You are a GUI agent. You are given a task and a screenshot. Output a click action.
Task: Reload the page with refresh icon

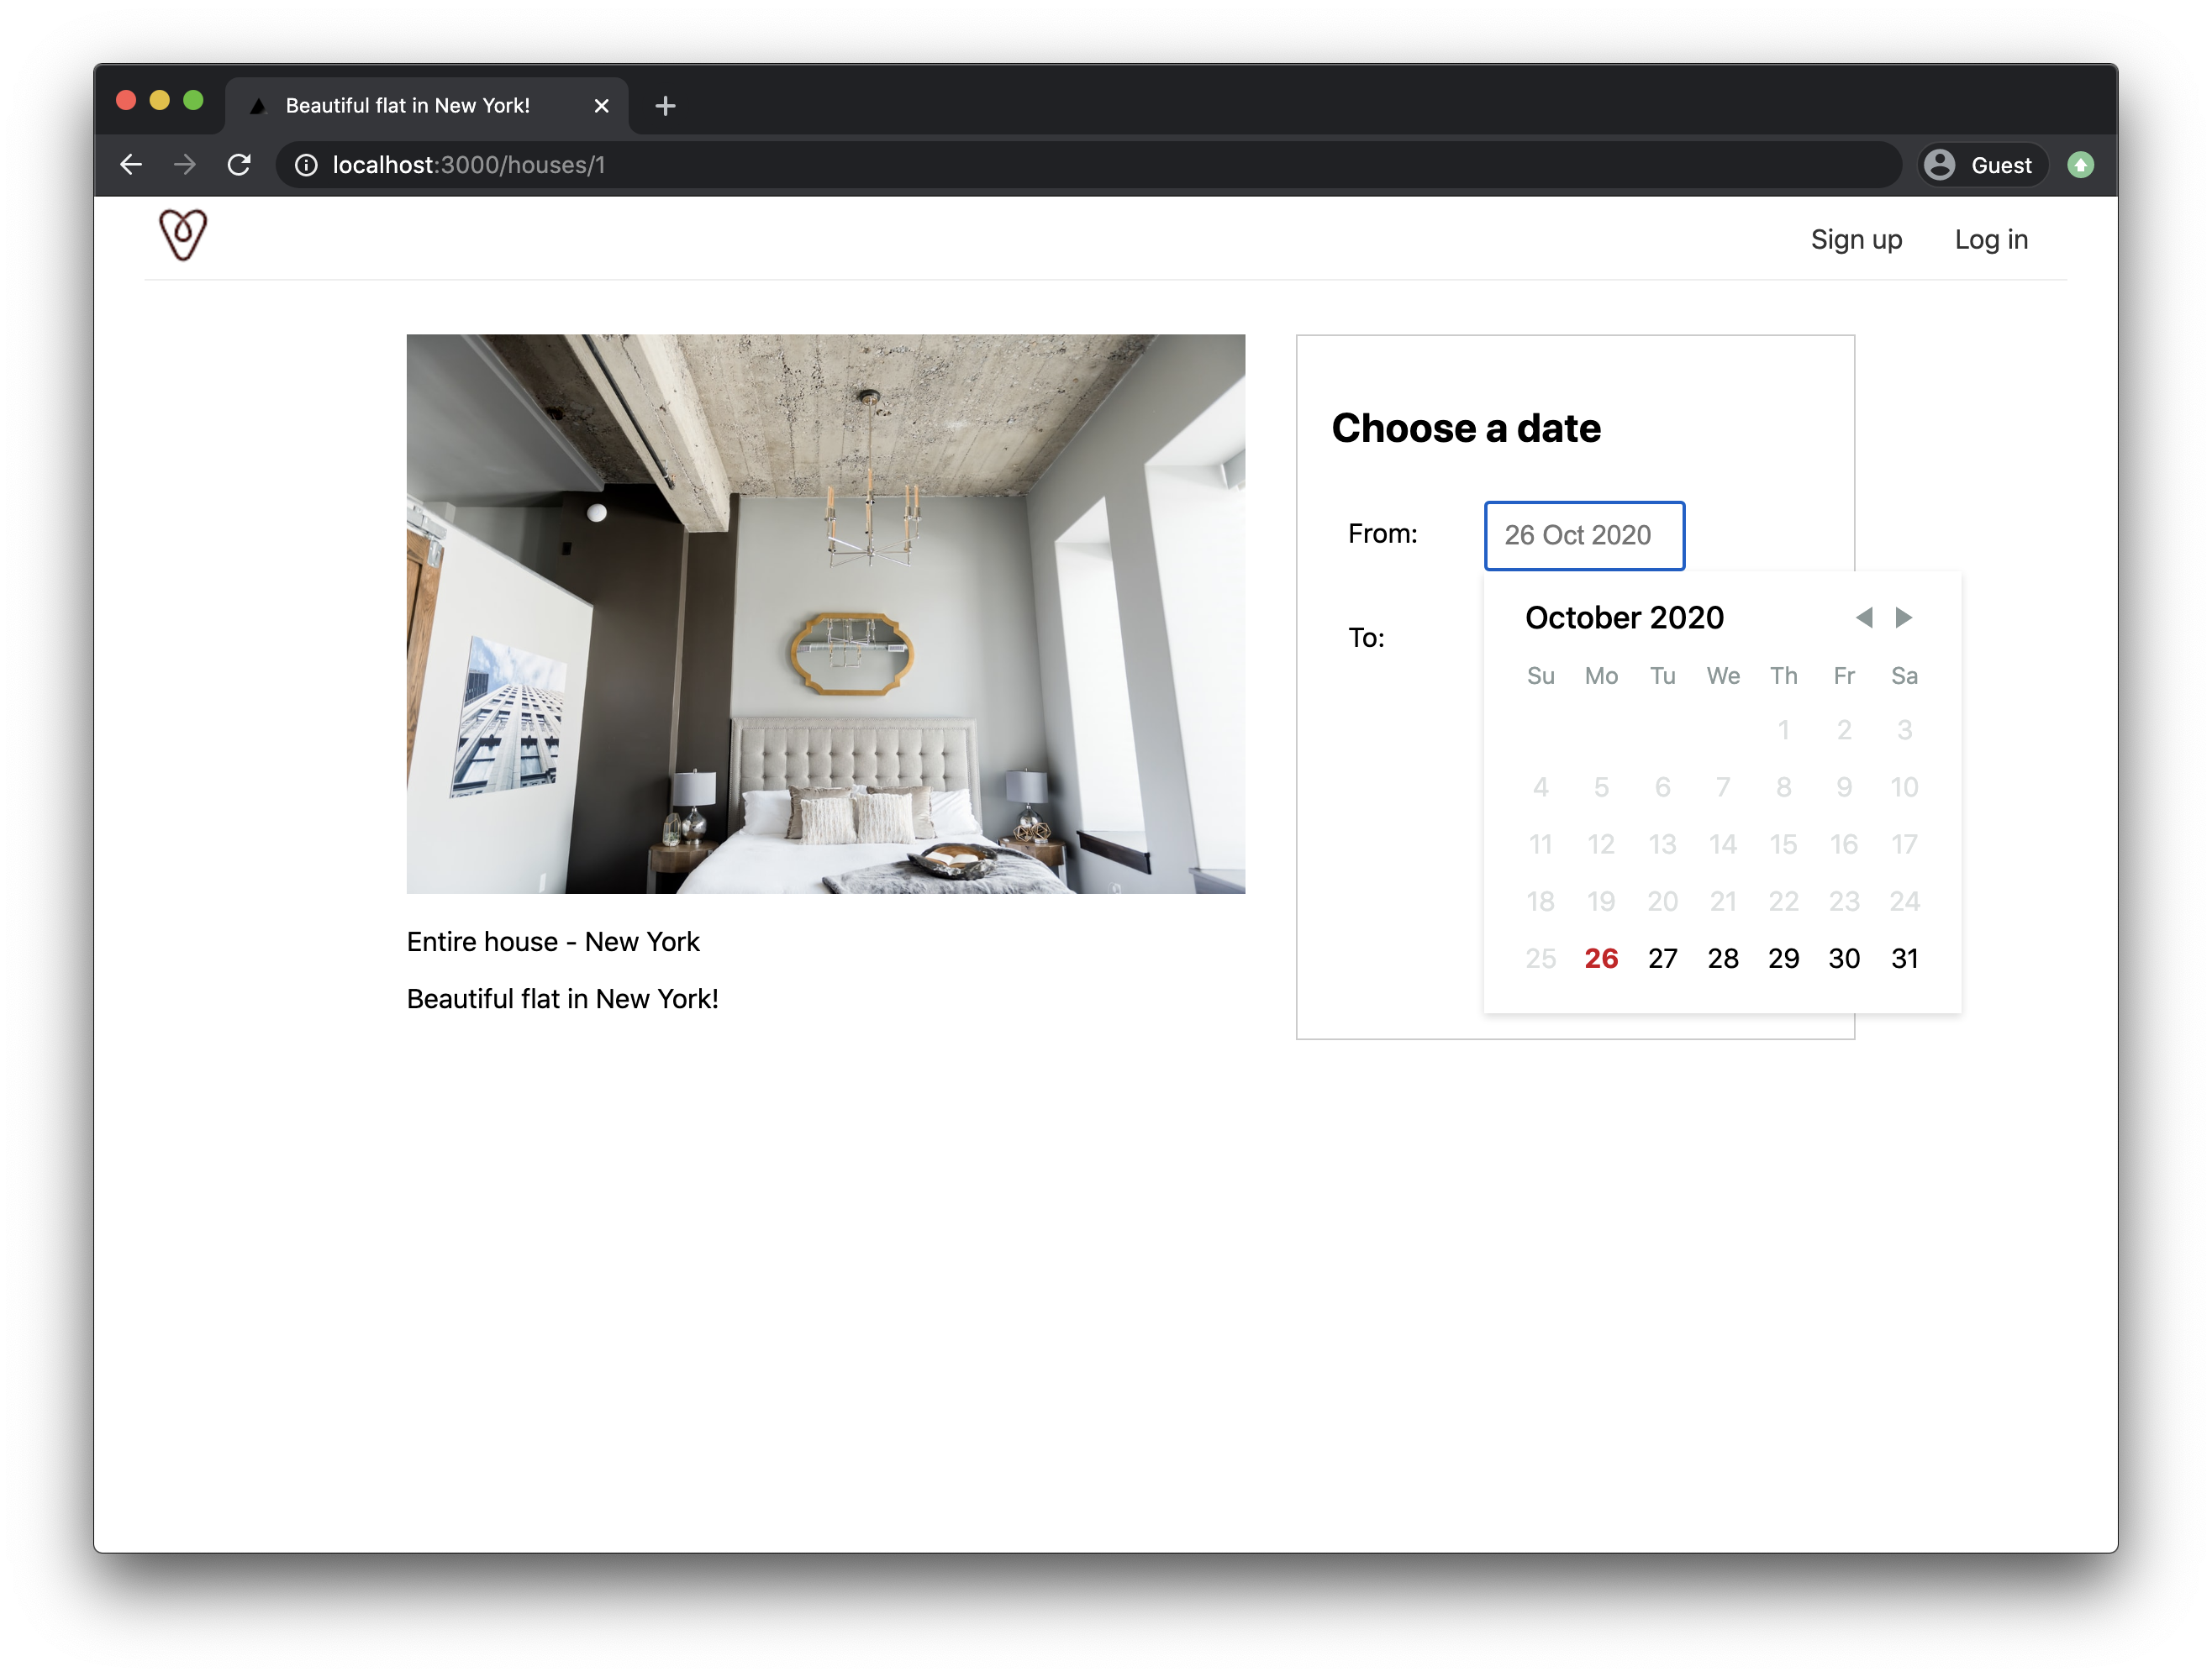point(239,165)
